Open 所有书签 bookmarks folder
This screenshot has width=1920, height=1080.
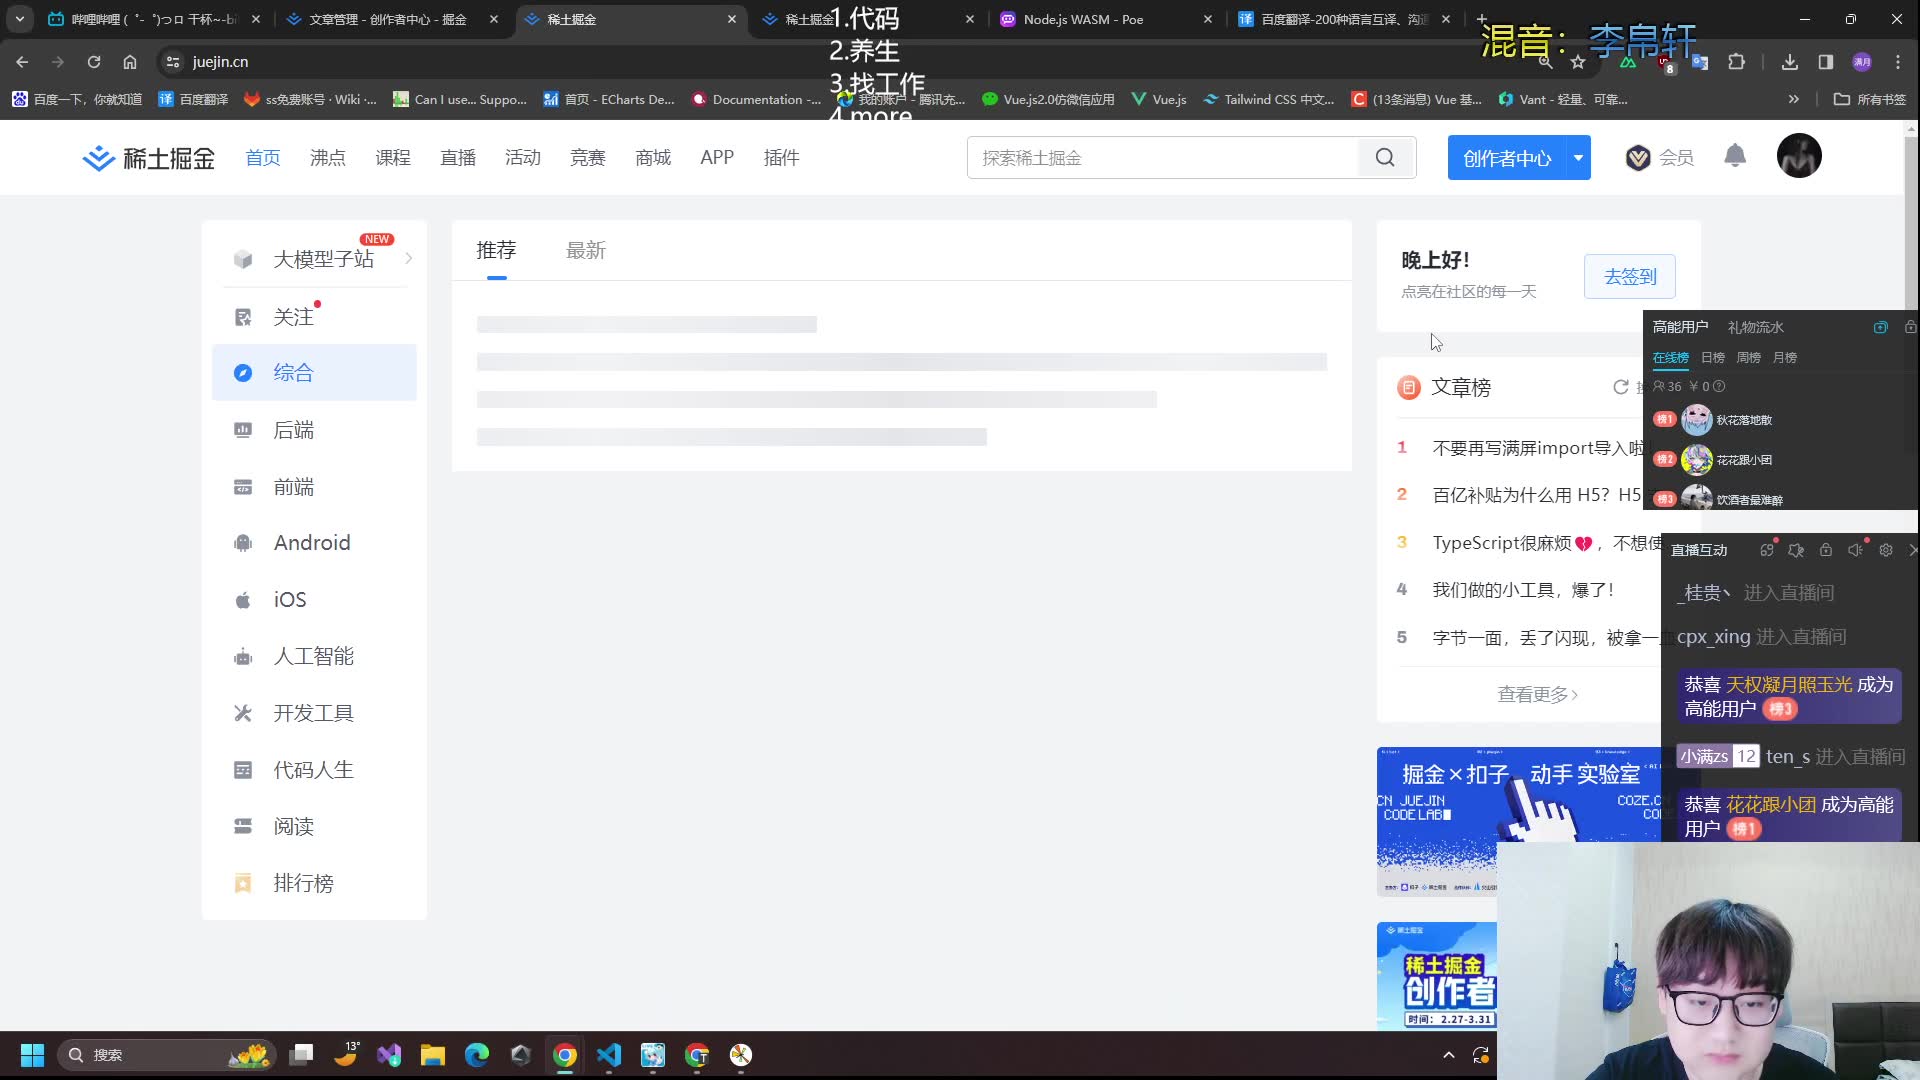[x=1870, y=99]
